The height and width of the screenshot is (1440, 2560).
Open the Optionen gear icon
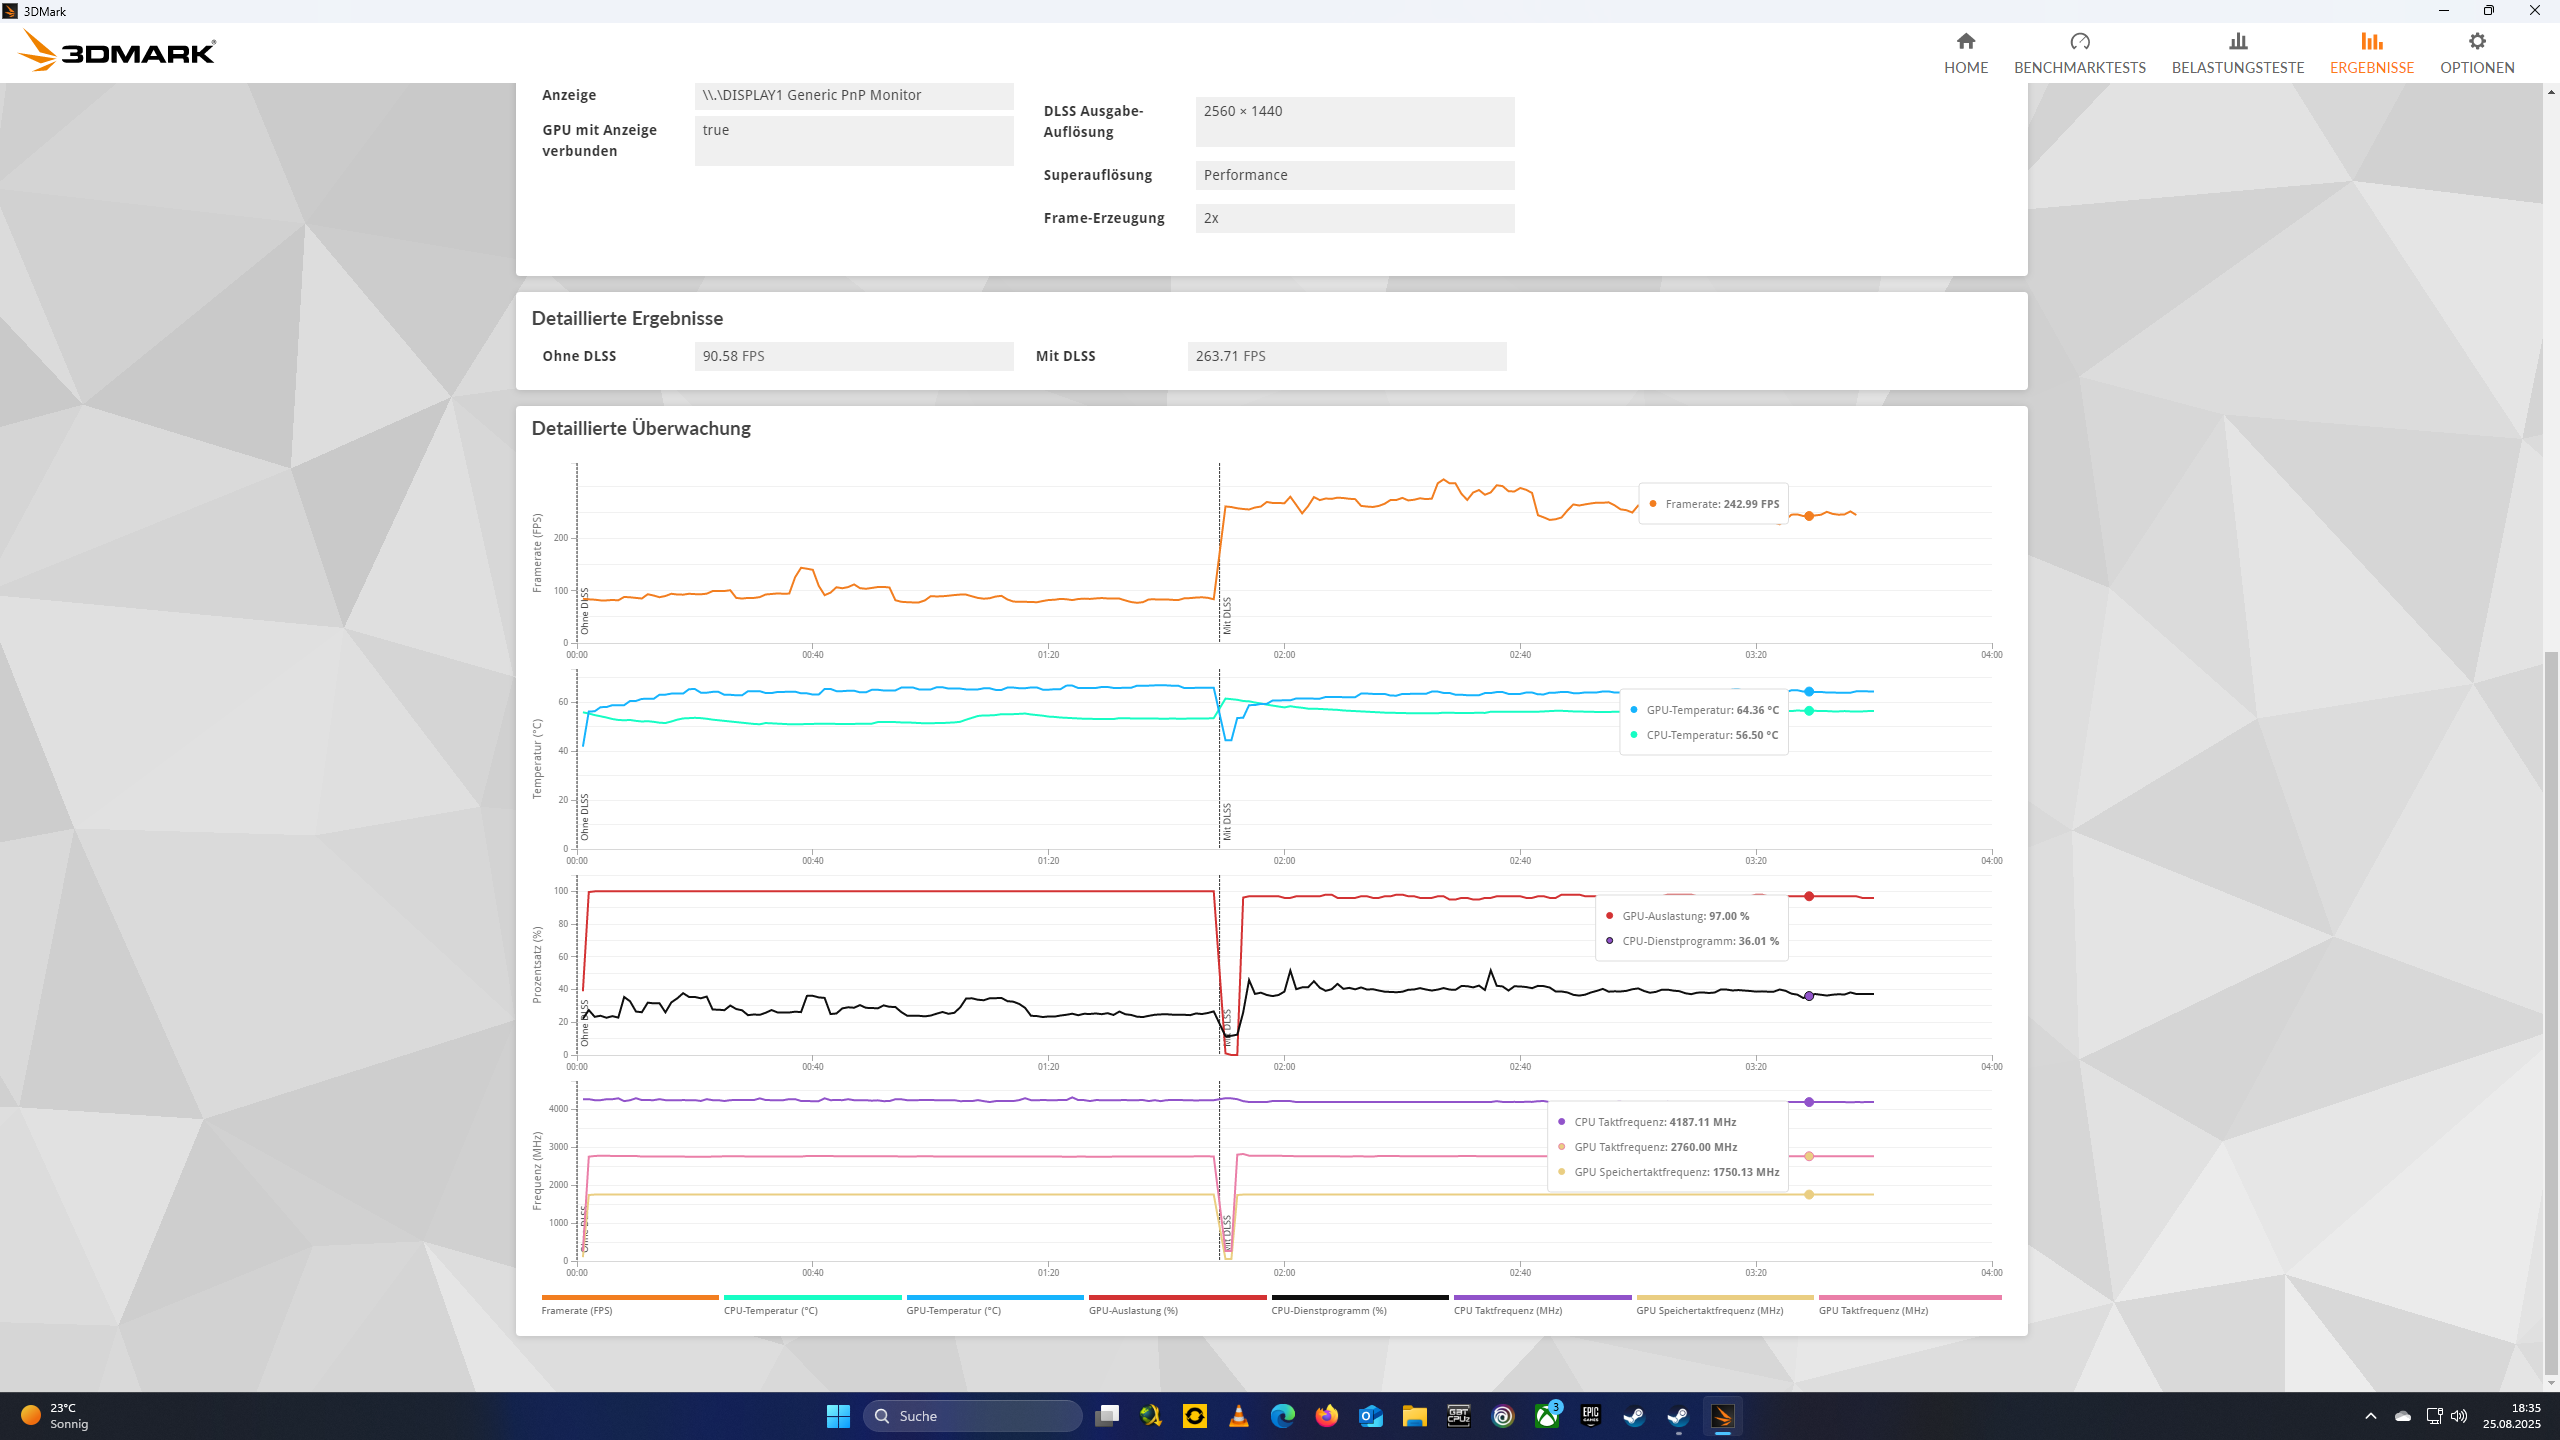pos(2476,42)
